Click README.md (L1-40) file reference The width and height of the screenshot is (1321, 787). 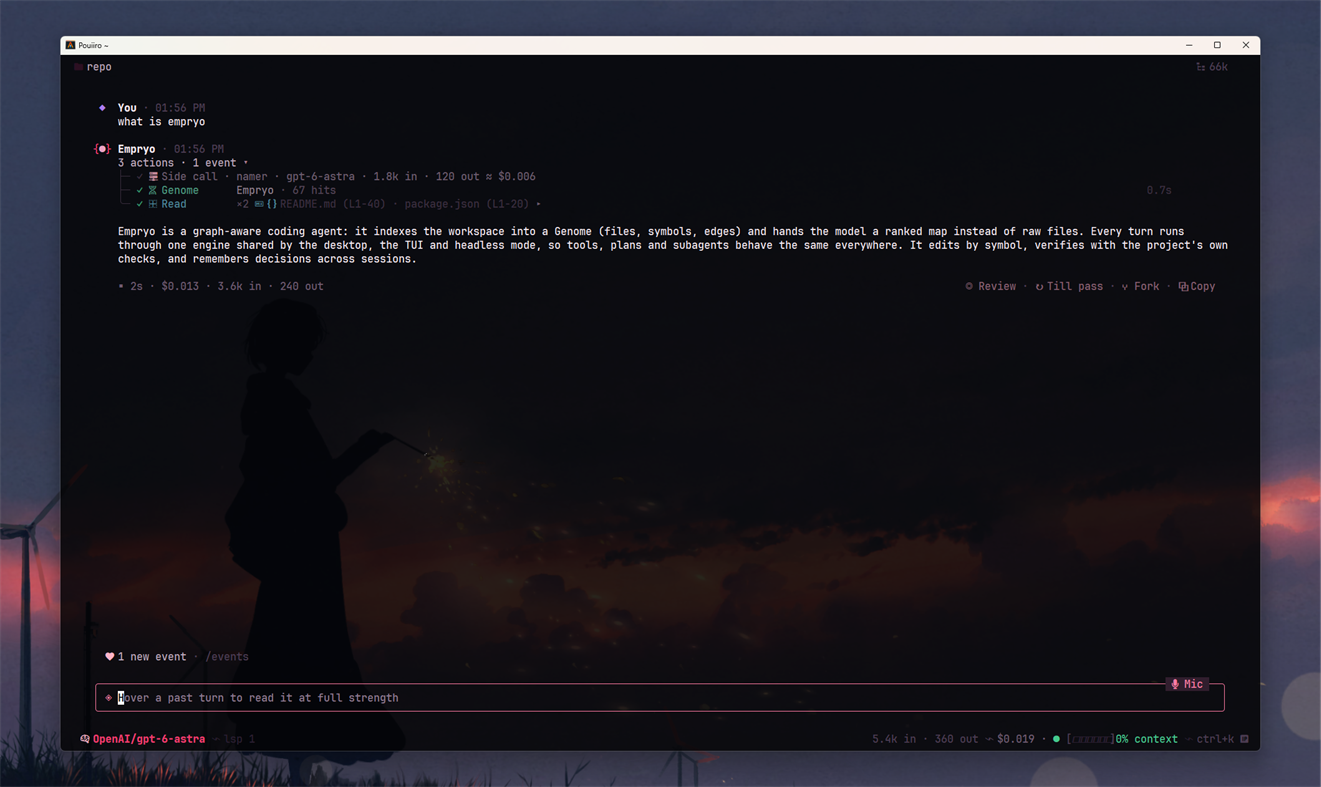point(332,204)
